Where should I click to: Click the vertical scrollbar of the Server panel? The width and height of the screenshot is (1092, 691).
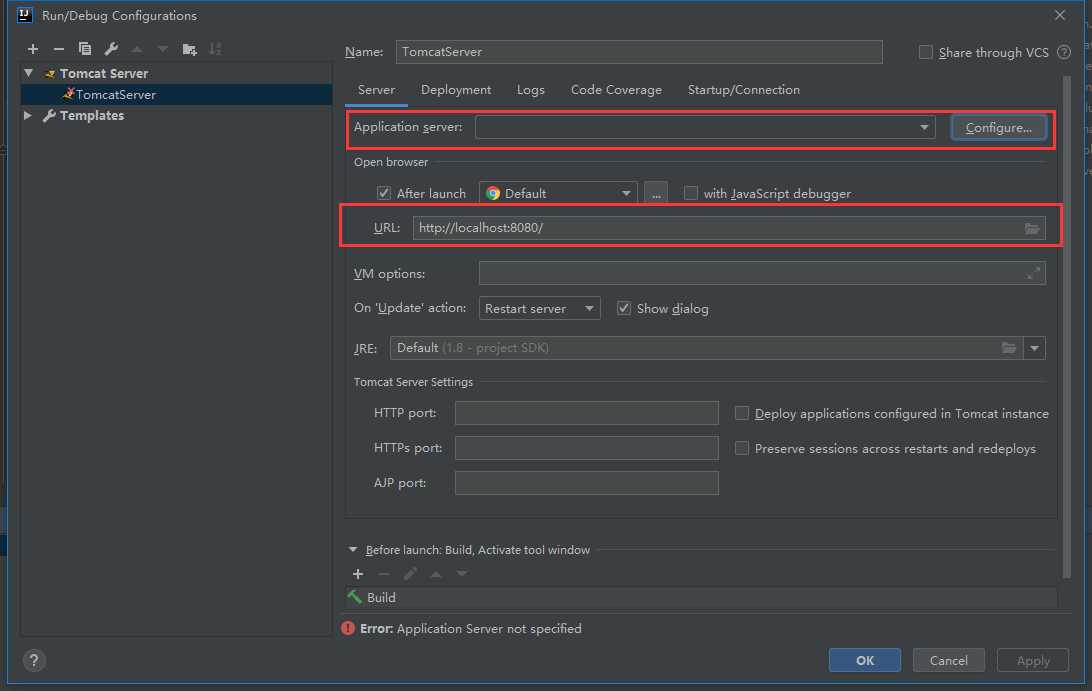(x=1066, y=327)
